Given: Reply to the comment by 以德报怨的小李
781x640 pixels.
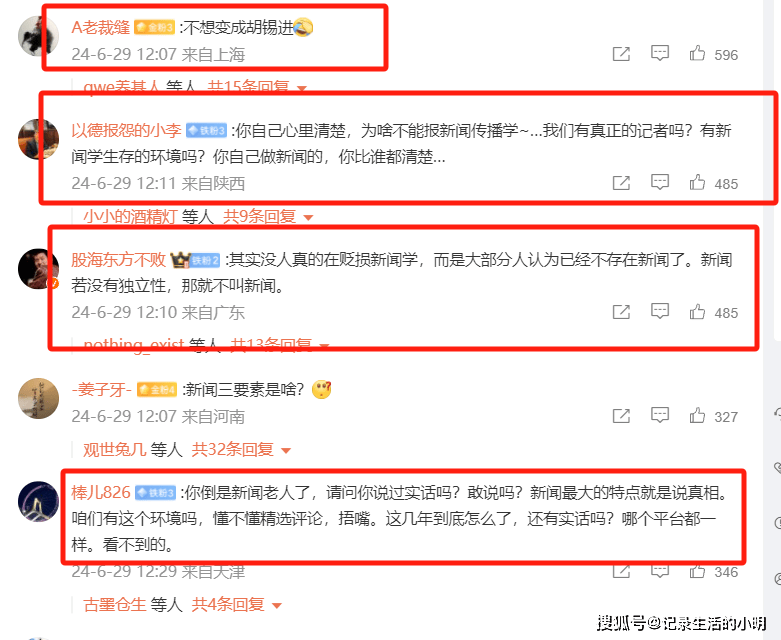Looking at the screenshot, I should coord(660,182).
